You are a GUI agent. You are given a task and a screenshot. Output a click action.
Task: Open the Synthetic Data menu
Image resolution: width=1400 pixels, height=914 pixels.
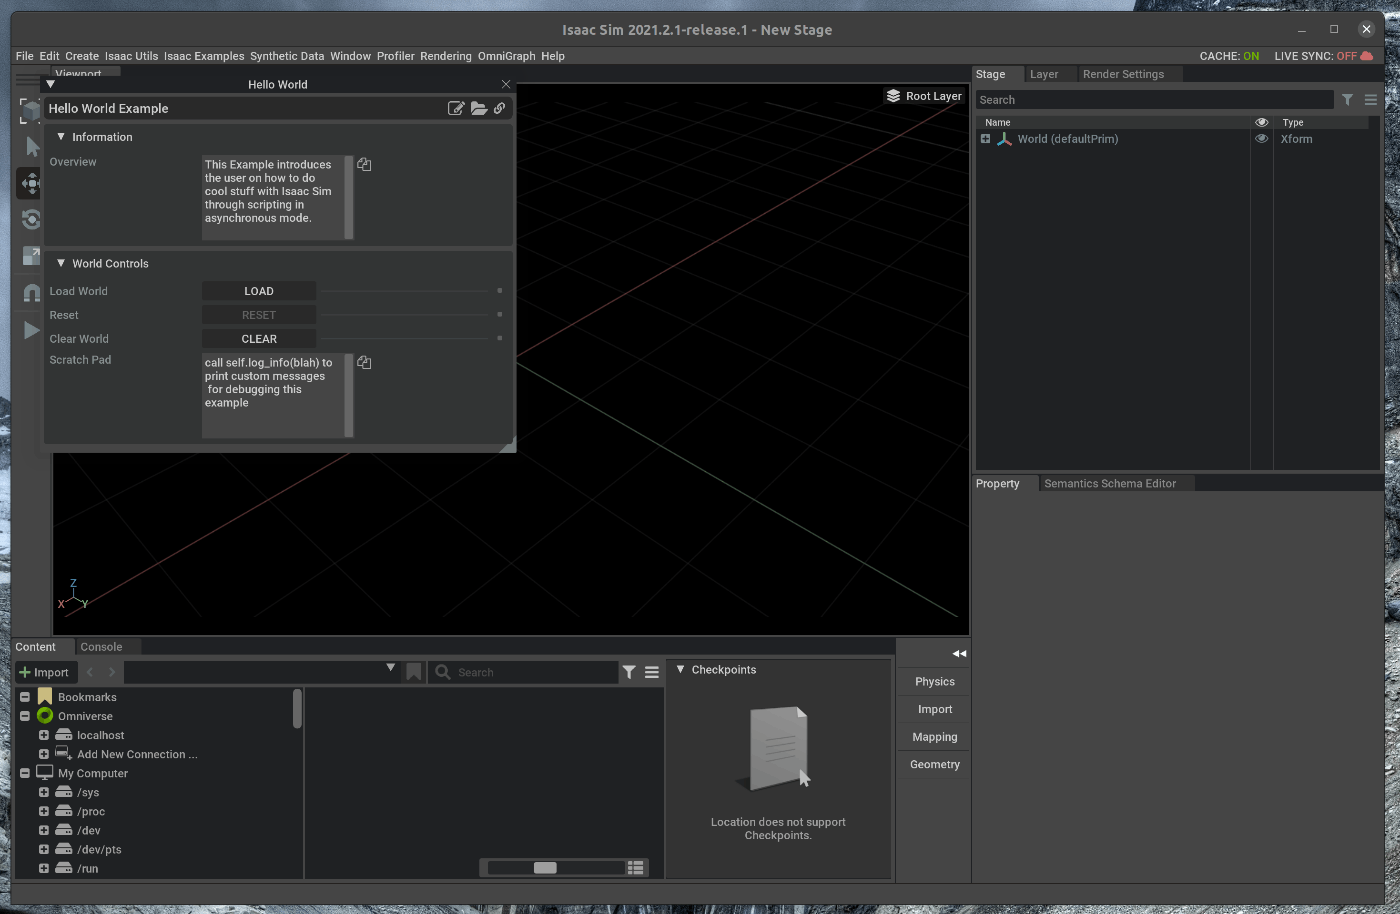(x=287, y=56)
